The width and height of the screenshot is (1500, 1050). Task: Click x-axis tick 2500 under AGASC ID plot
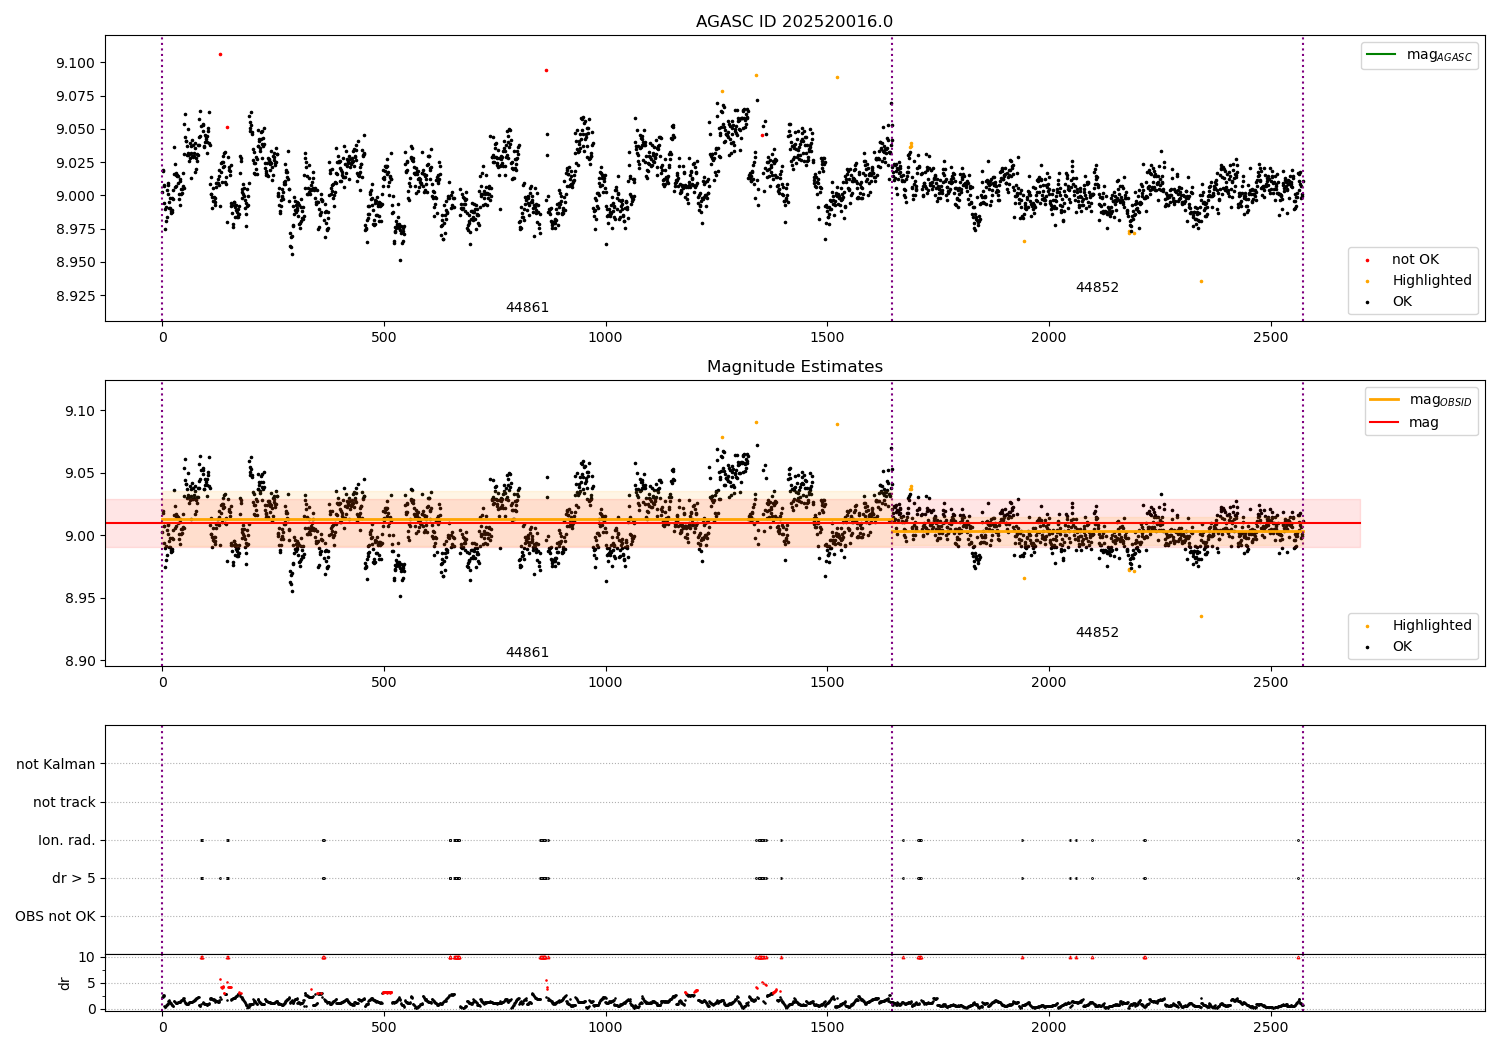point(1270,338)
